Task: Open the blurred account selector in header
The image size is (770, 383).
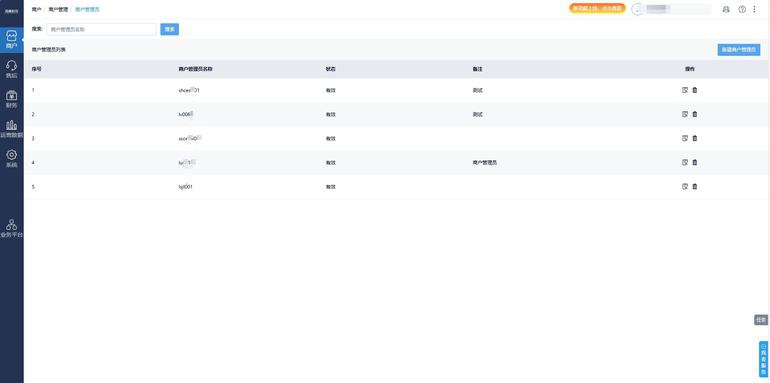Action: tap(671, 9)
